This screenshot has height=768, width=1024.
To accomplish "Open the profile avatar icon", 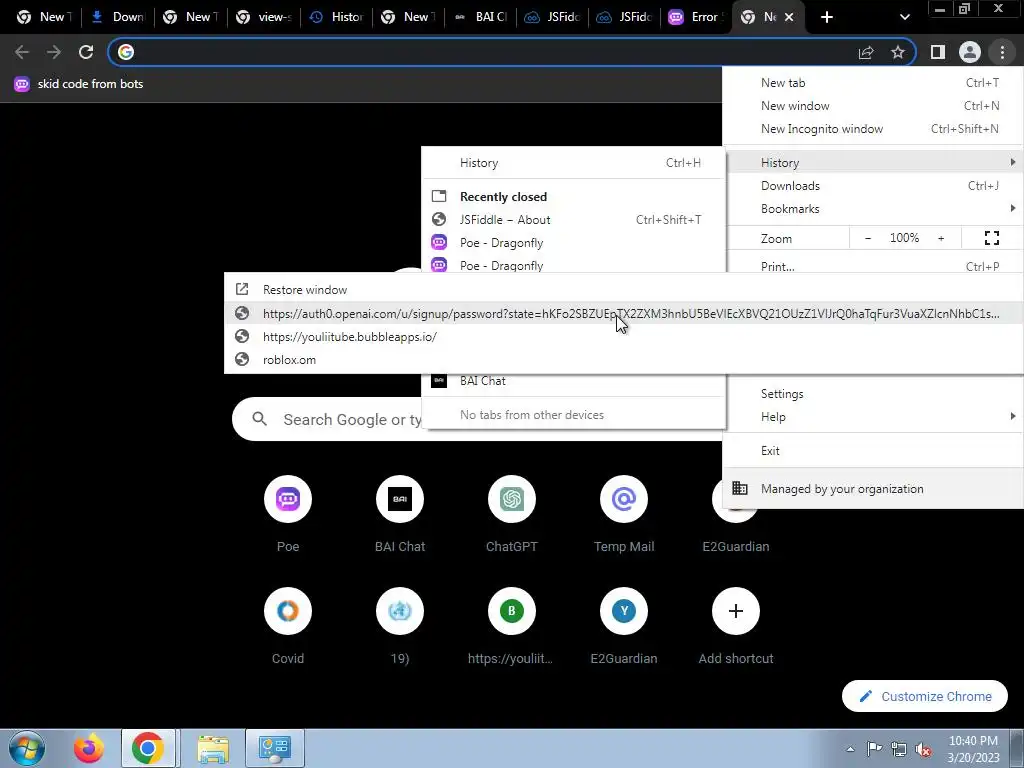I will 970,52.
